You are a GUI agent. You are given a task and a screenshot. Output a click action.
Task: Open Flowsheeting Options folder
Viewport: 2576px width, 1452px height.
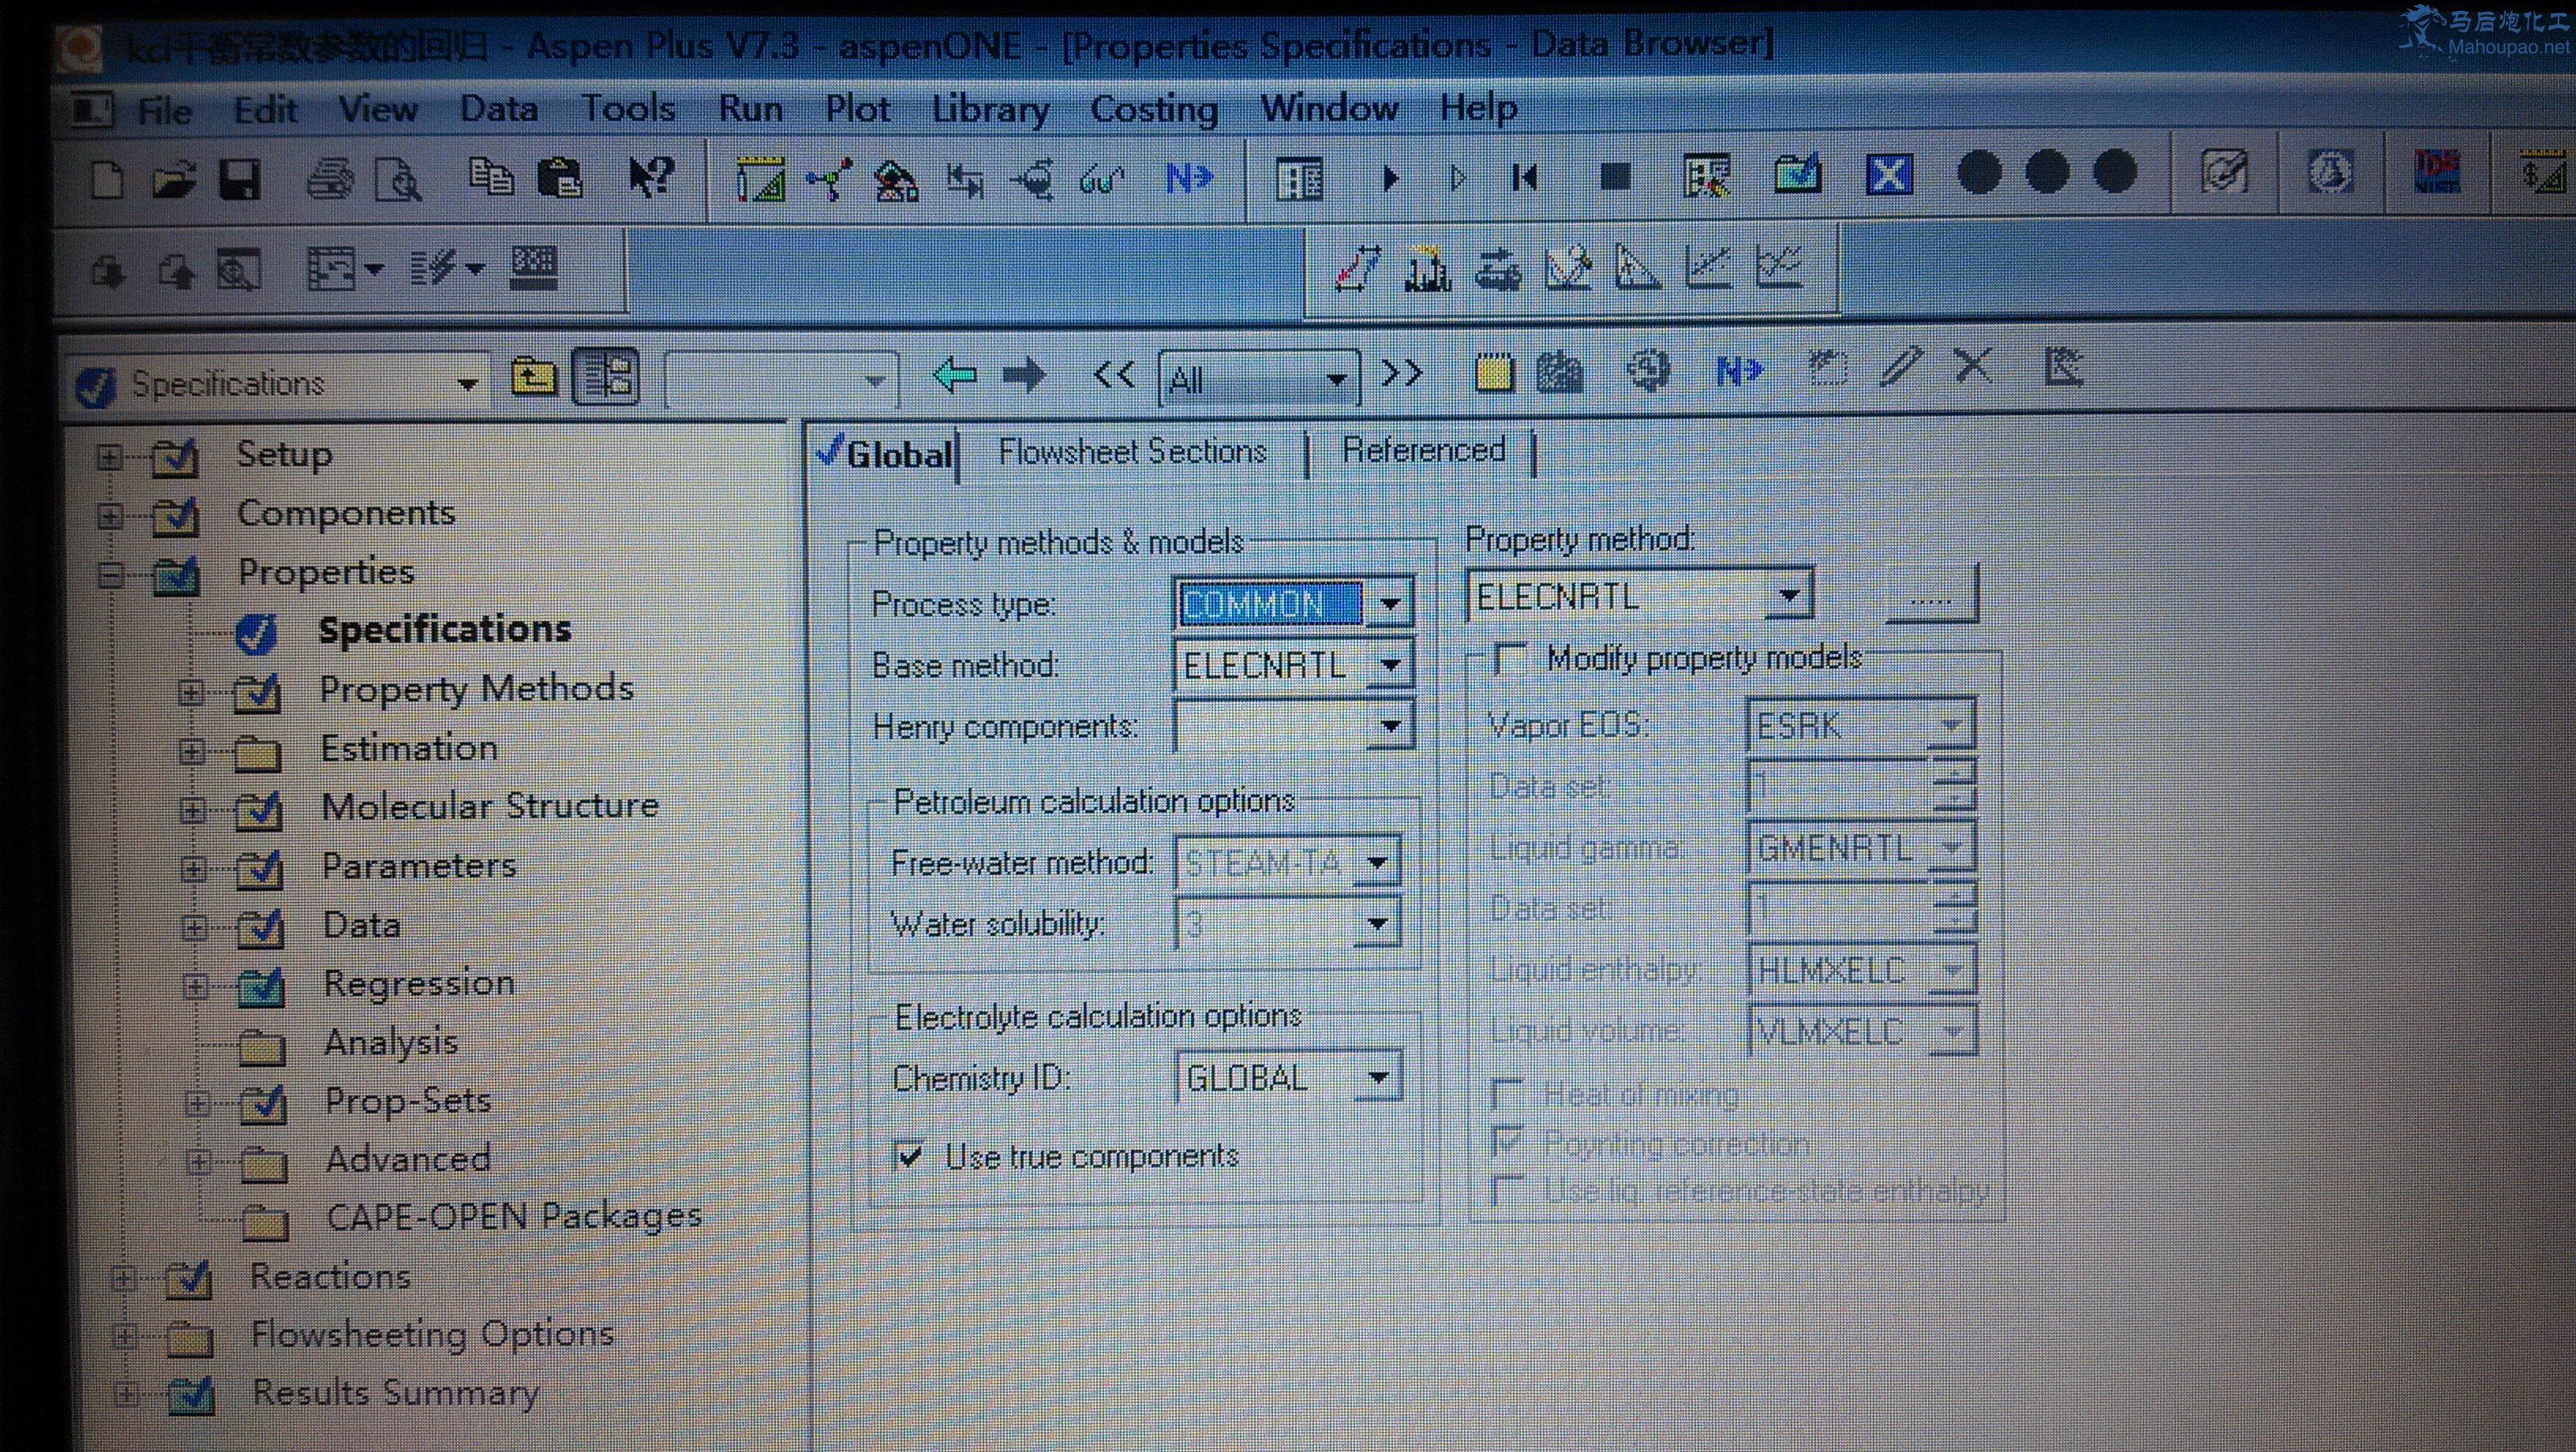432,1335
